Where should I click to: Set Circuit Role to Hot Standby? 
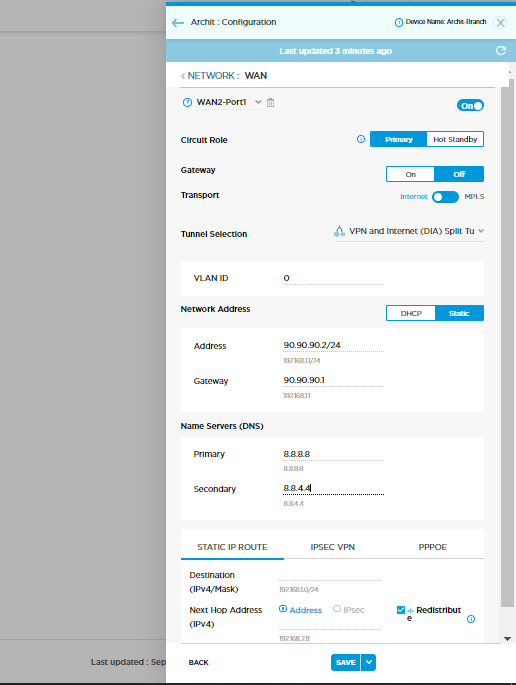point(455,139)
